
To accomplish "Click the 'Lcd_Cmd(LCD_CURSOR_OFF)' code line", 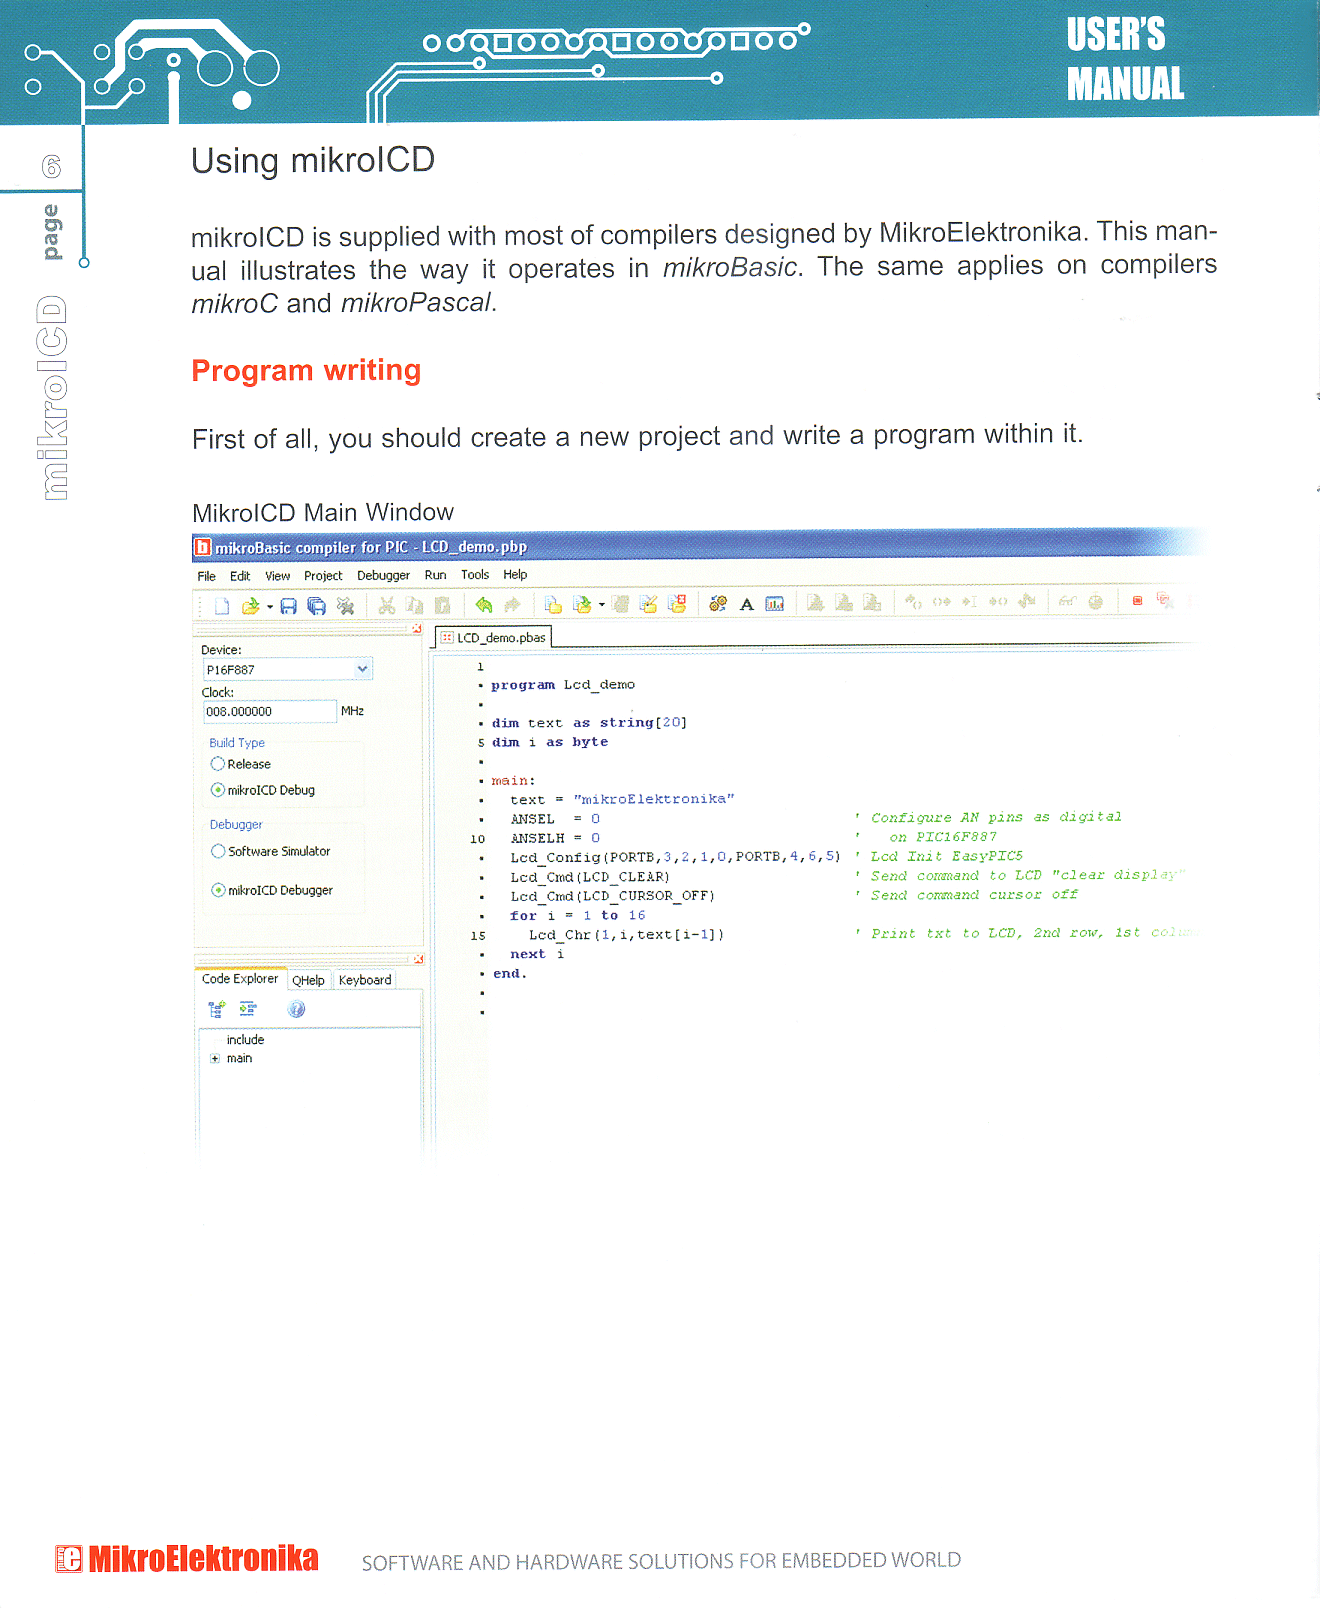I will (613, 896).
